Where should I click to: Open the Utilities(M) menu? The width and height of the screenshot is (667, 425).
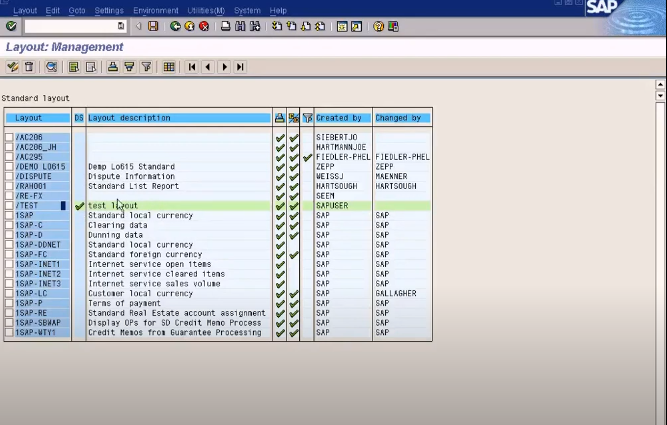click(206, 11)
